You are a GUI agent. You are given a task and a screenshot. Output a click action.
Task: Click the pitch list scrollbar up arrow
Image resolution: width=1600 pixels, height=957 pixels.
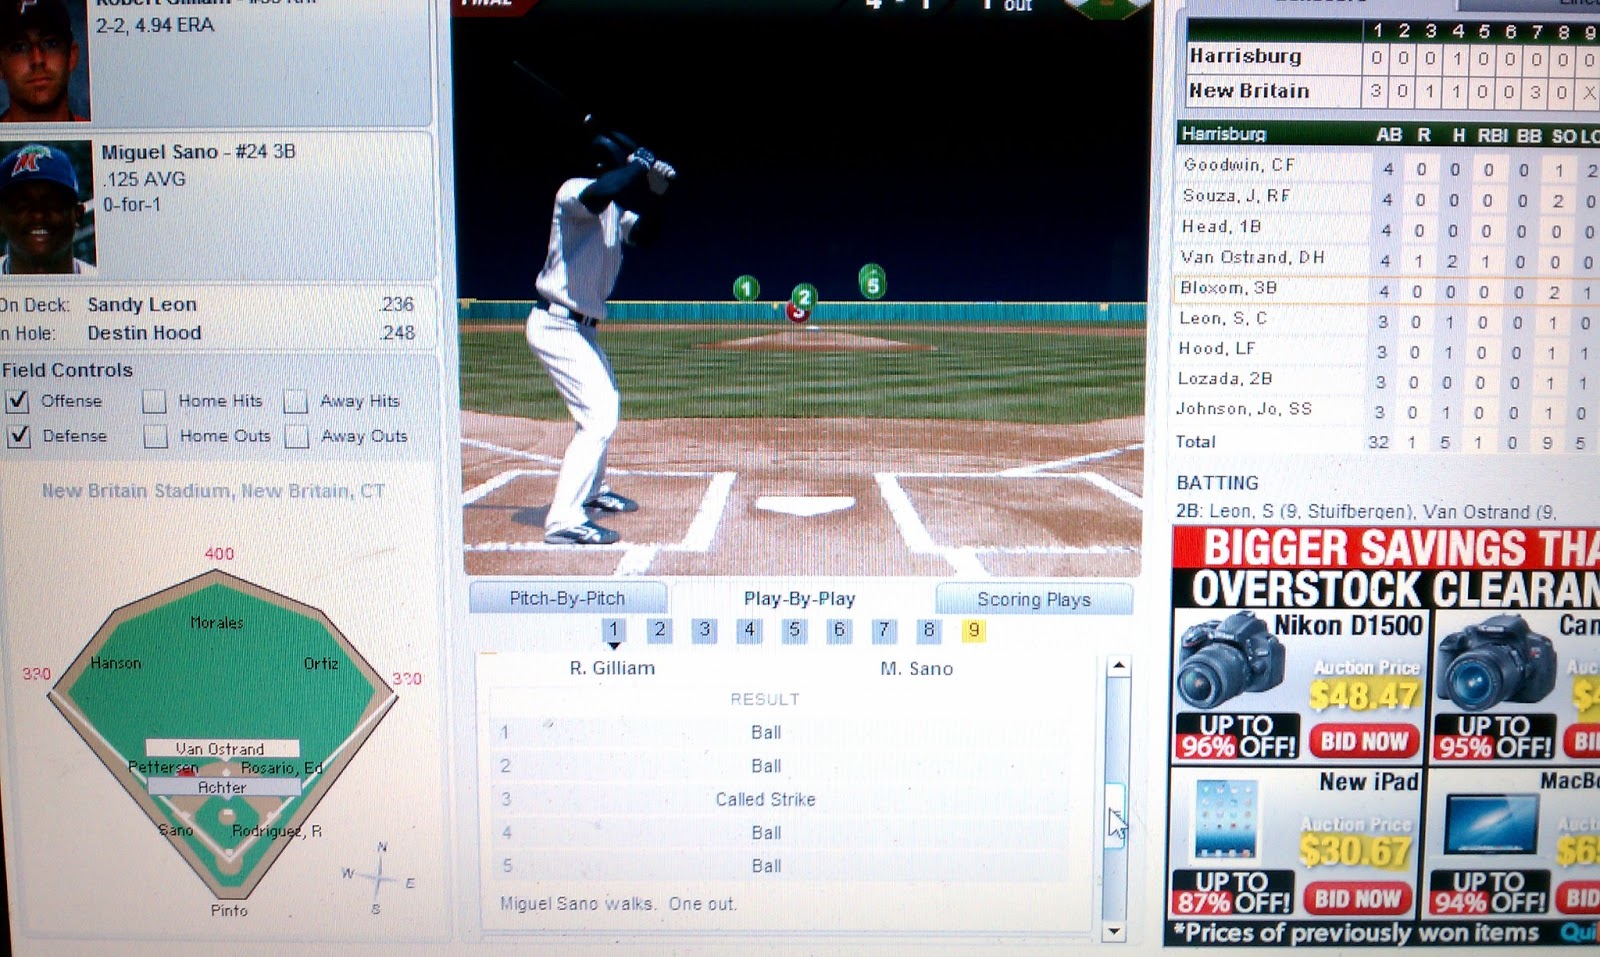pos(1118,666)
